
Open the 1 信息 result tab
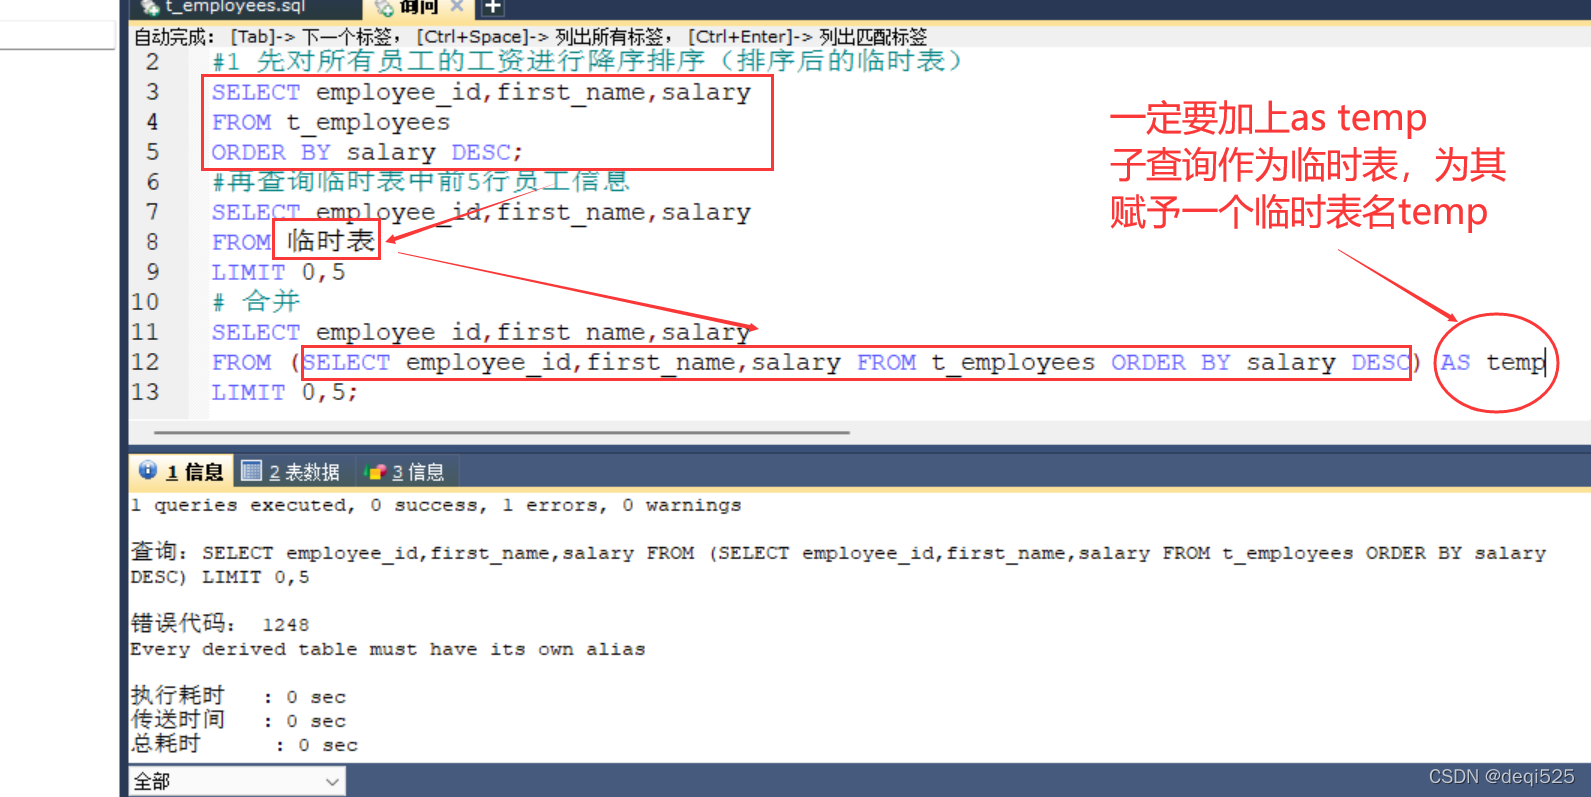tap(182, 471)
